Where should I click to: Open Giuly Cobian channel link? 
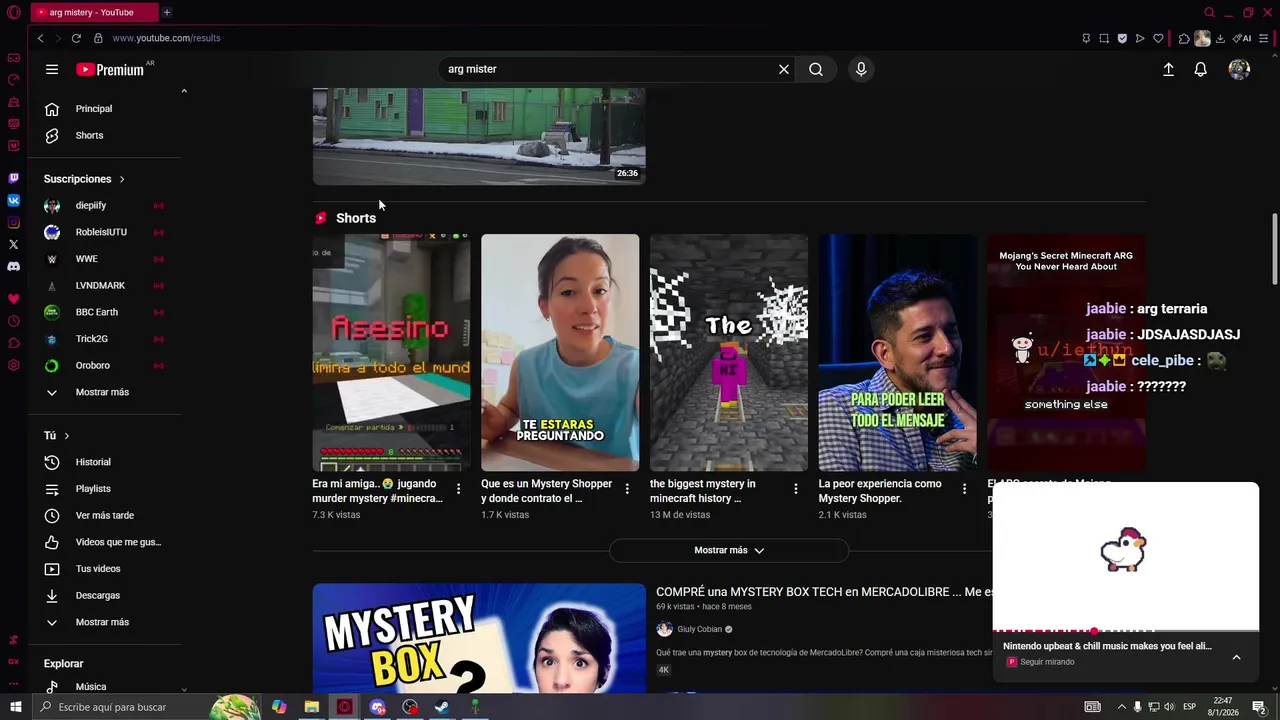coord(699,629)
